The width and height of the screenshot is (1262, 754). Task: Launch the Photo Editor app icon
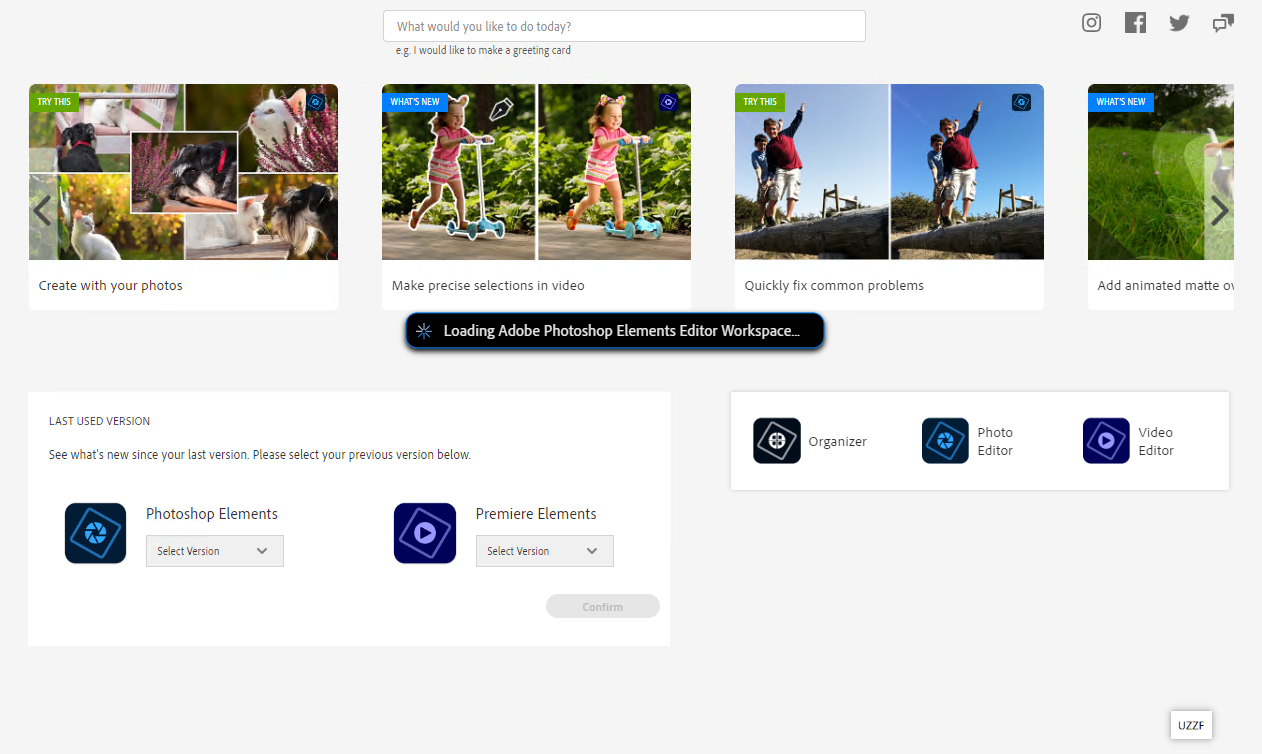pos(945,441)
